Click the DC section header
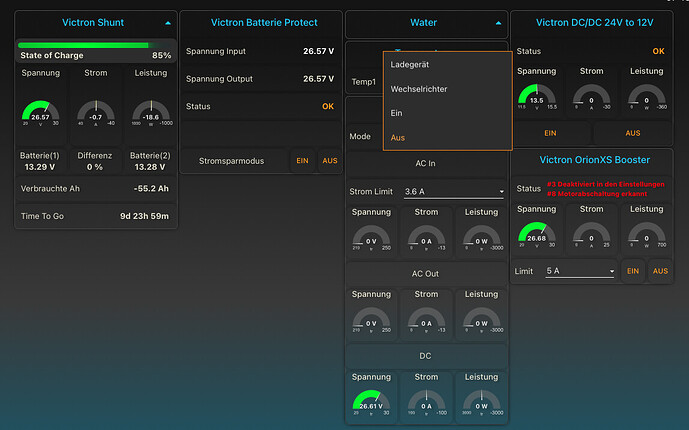This screenshot has width=689, height=430. pos(425,356)
